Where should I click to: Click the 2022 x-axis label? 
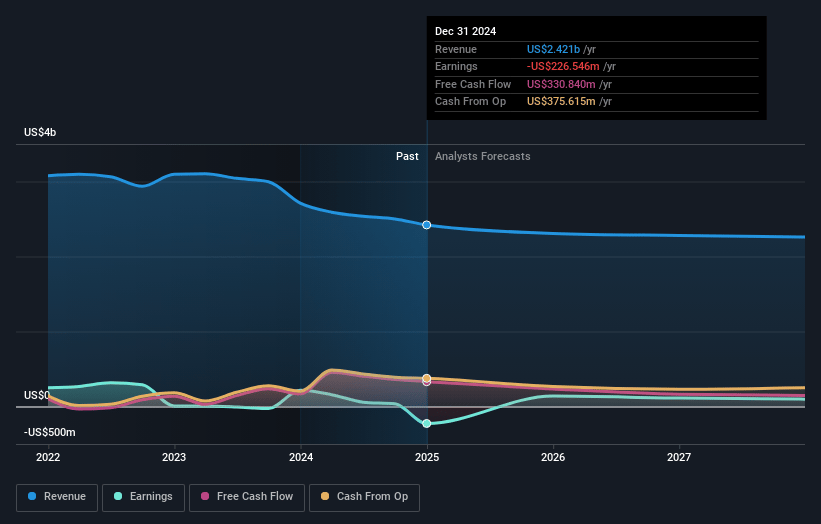point(48,458)
